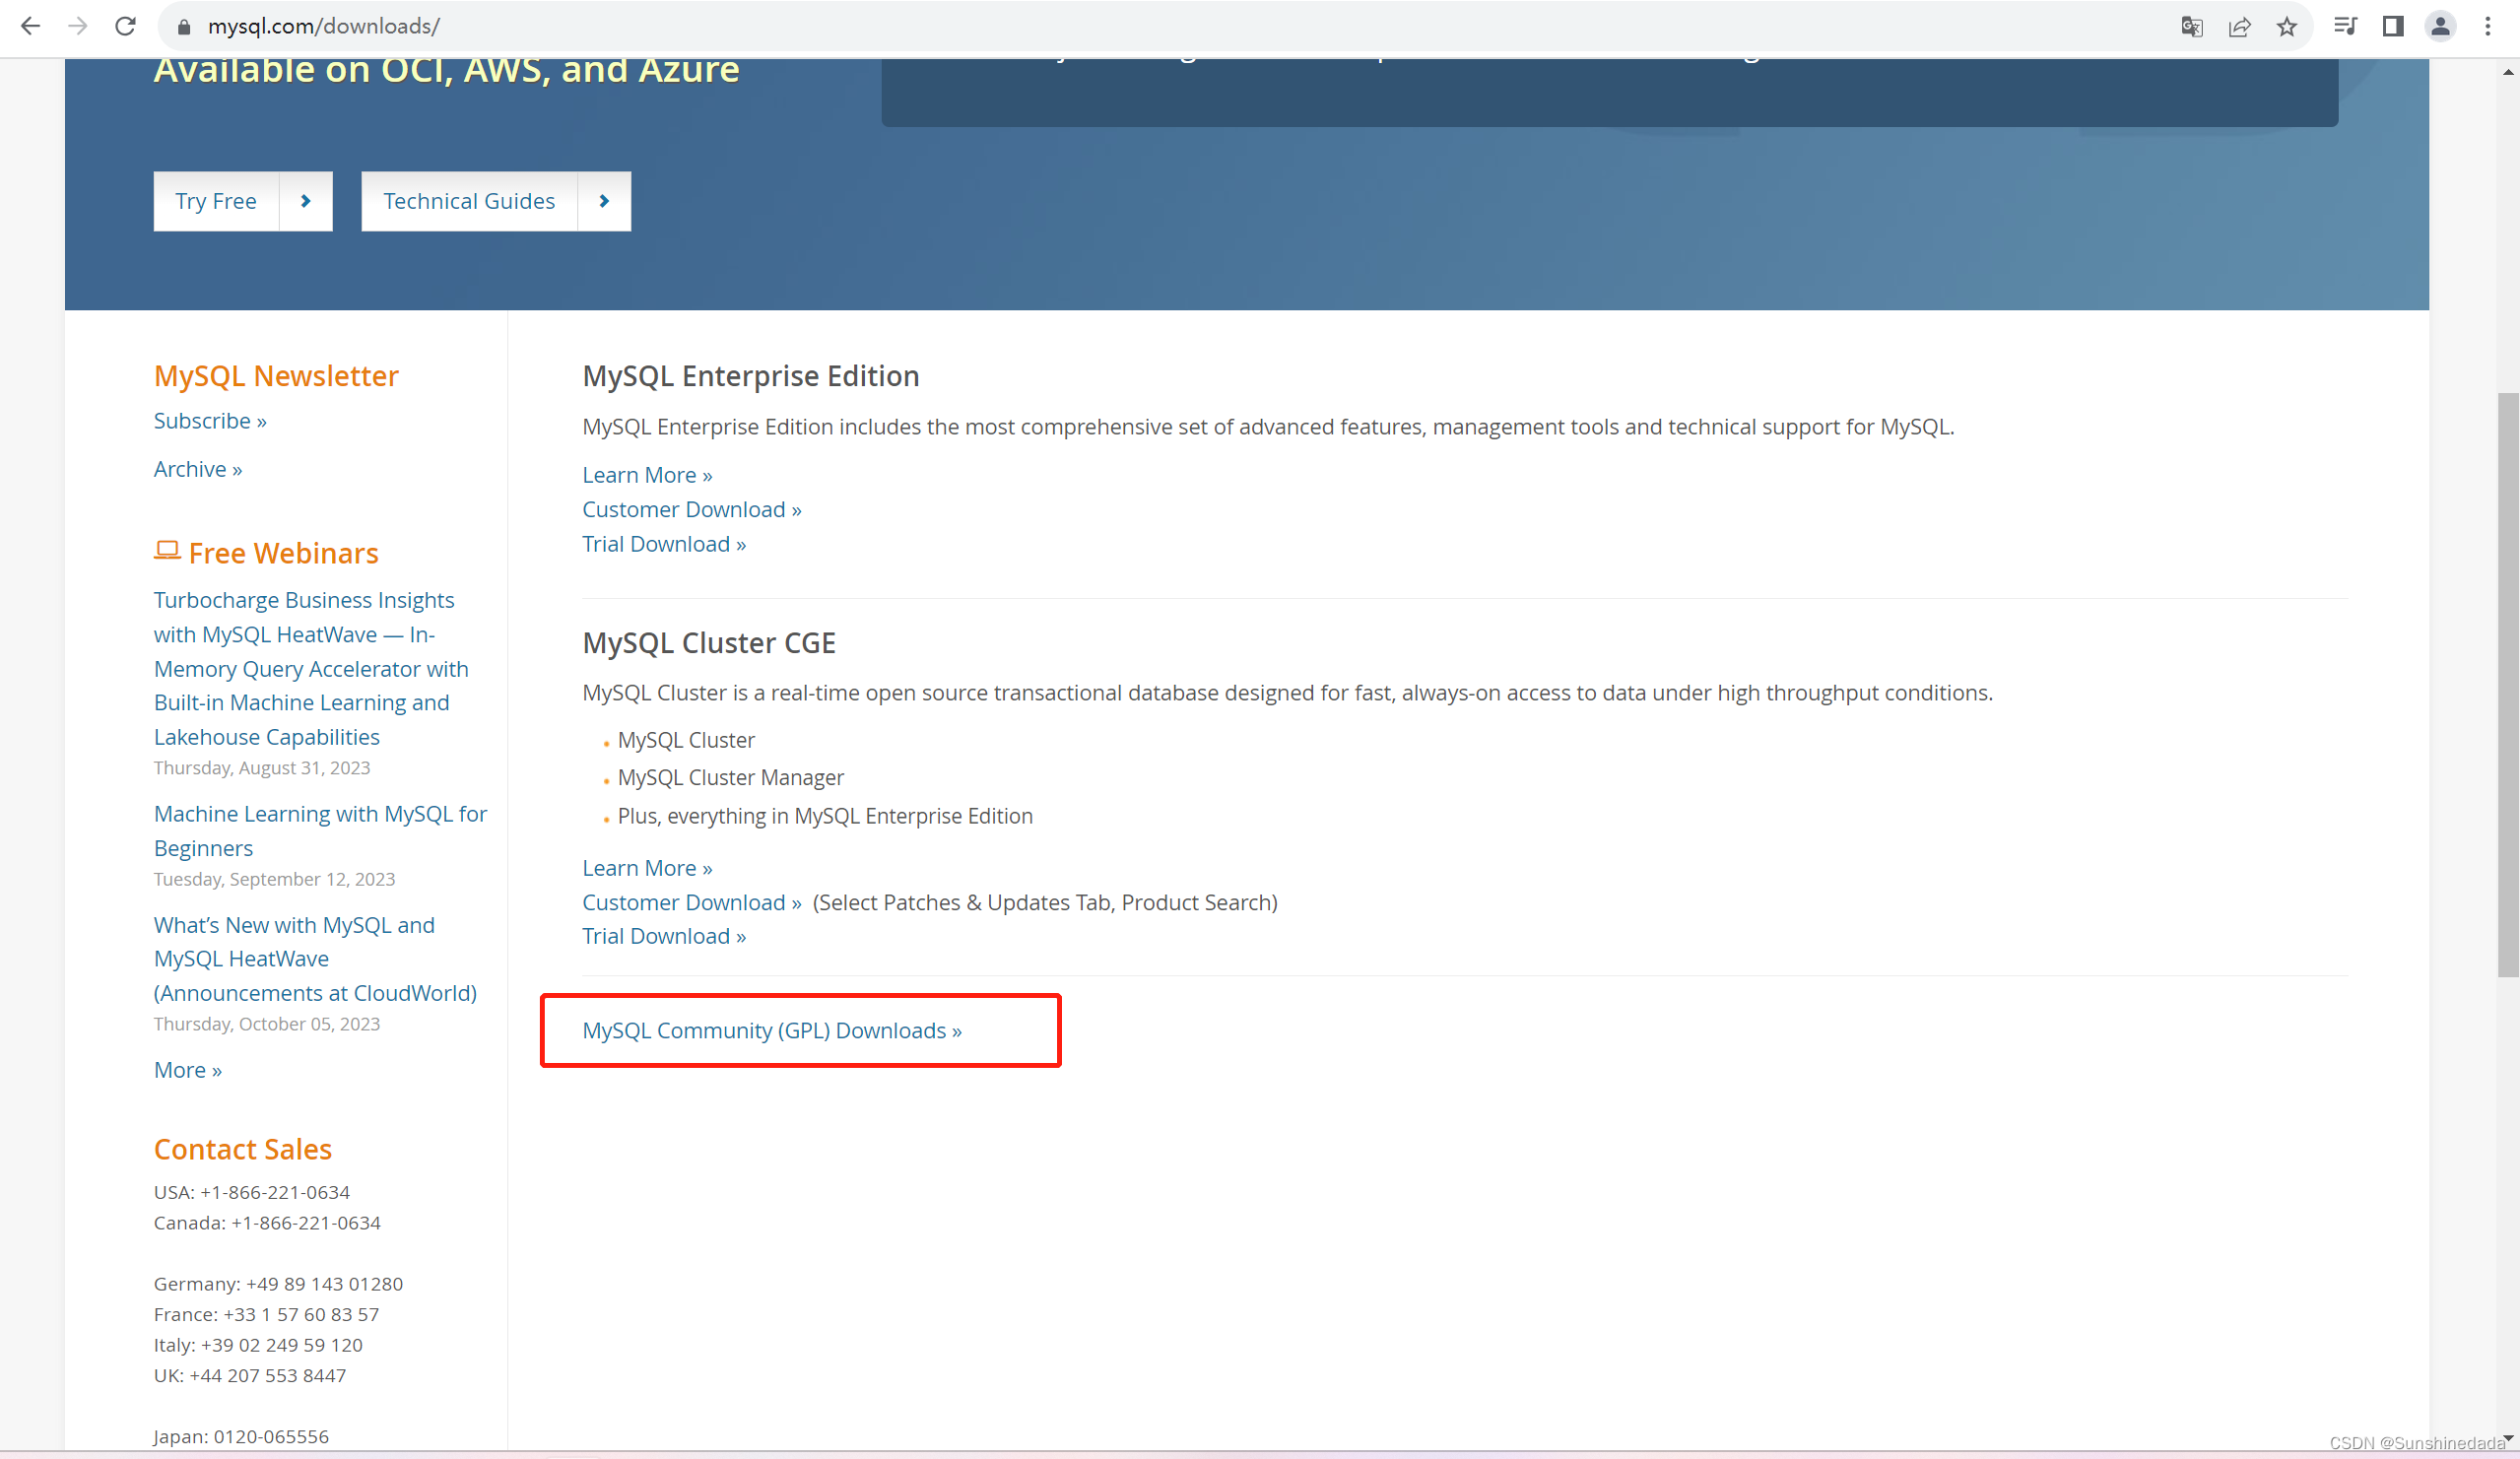Click 'Available on OCI, AWS, and Azure' banner text
The width and height of the screenshot is (2520, 1459).
tap(446, 72)
